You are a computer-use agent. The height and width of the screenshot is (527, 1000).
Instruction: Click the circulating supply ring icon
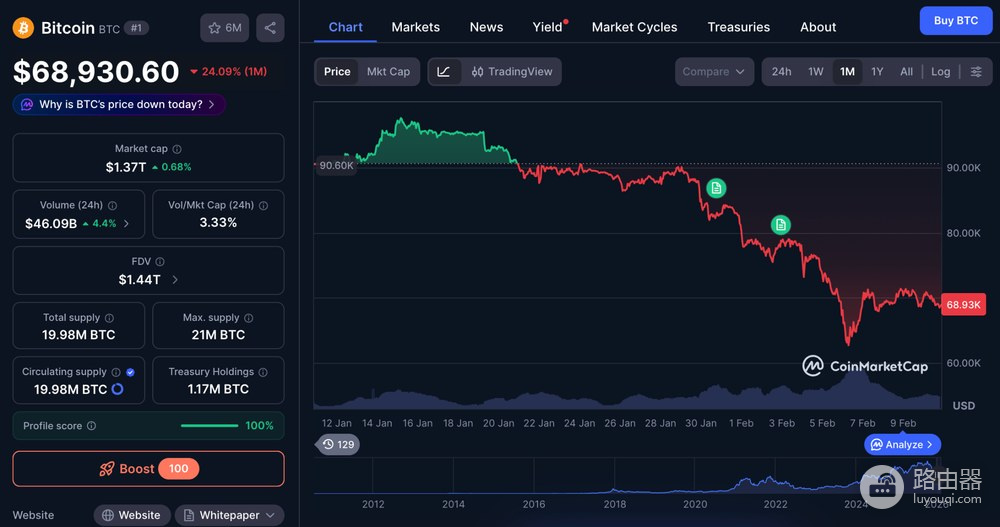point(117,389)
